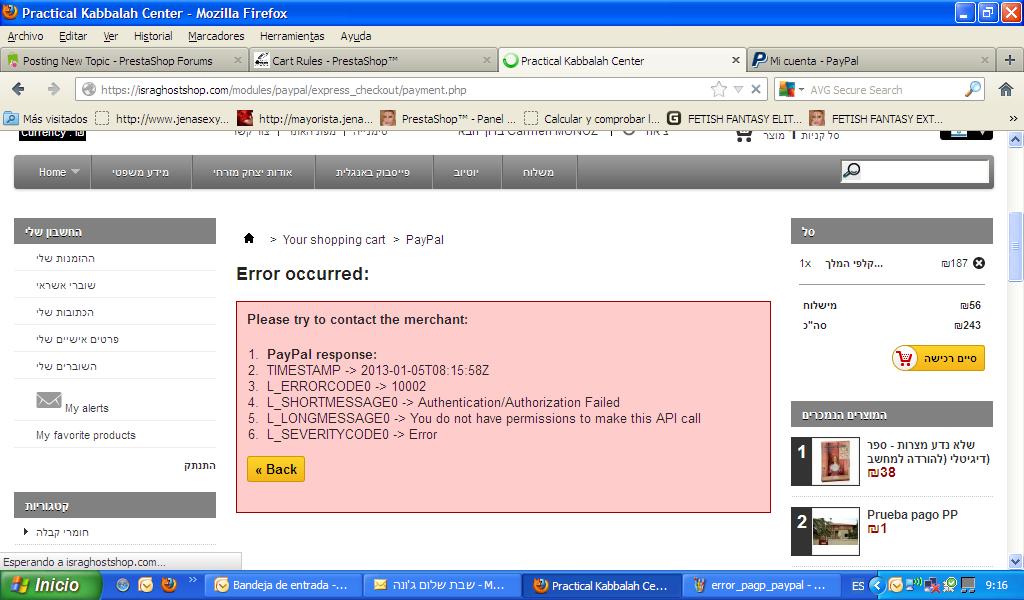1024x600 pixels.
Task: Click the site search magnifier icon
Action: [x=852, y=172]
